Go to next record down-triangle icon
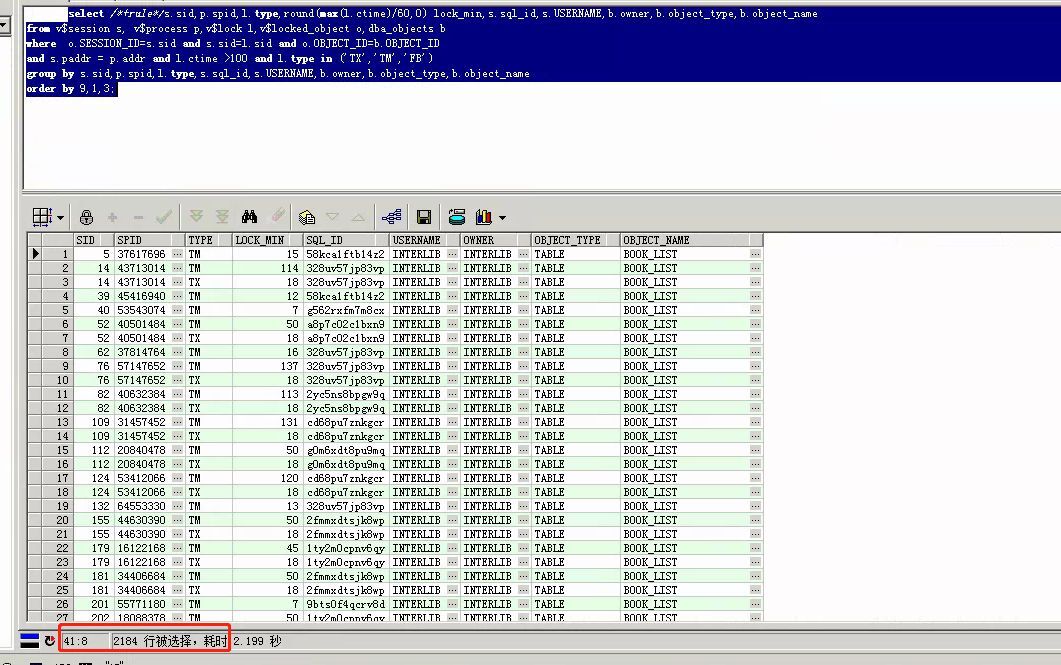 pos(332,217)
